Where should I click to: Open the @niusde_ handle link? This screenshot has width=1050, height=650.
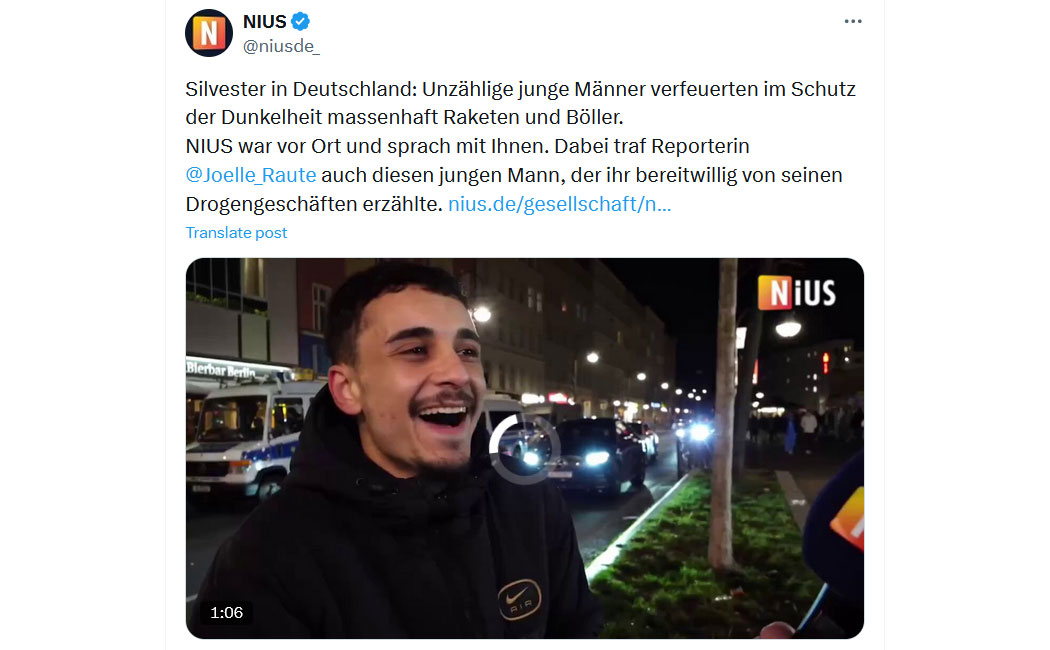tap(281, 46)
